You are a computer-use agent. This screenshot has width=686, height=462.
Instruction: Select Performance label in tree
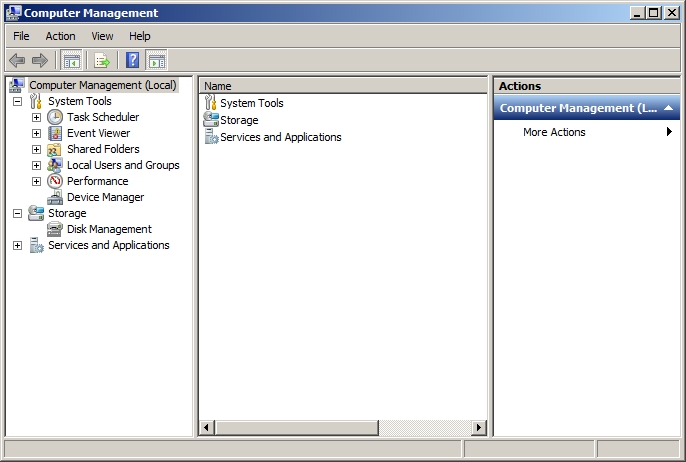(x=97, y=181)
